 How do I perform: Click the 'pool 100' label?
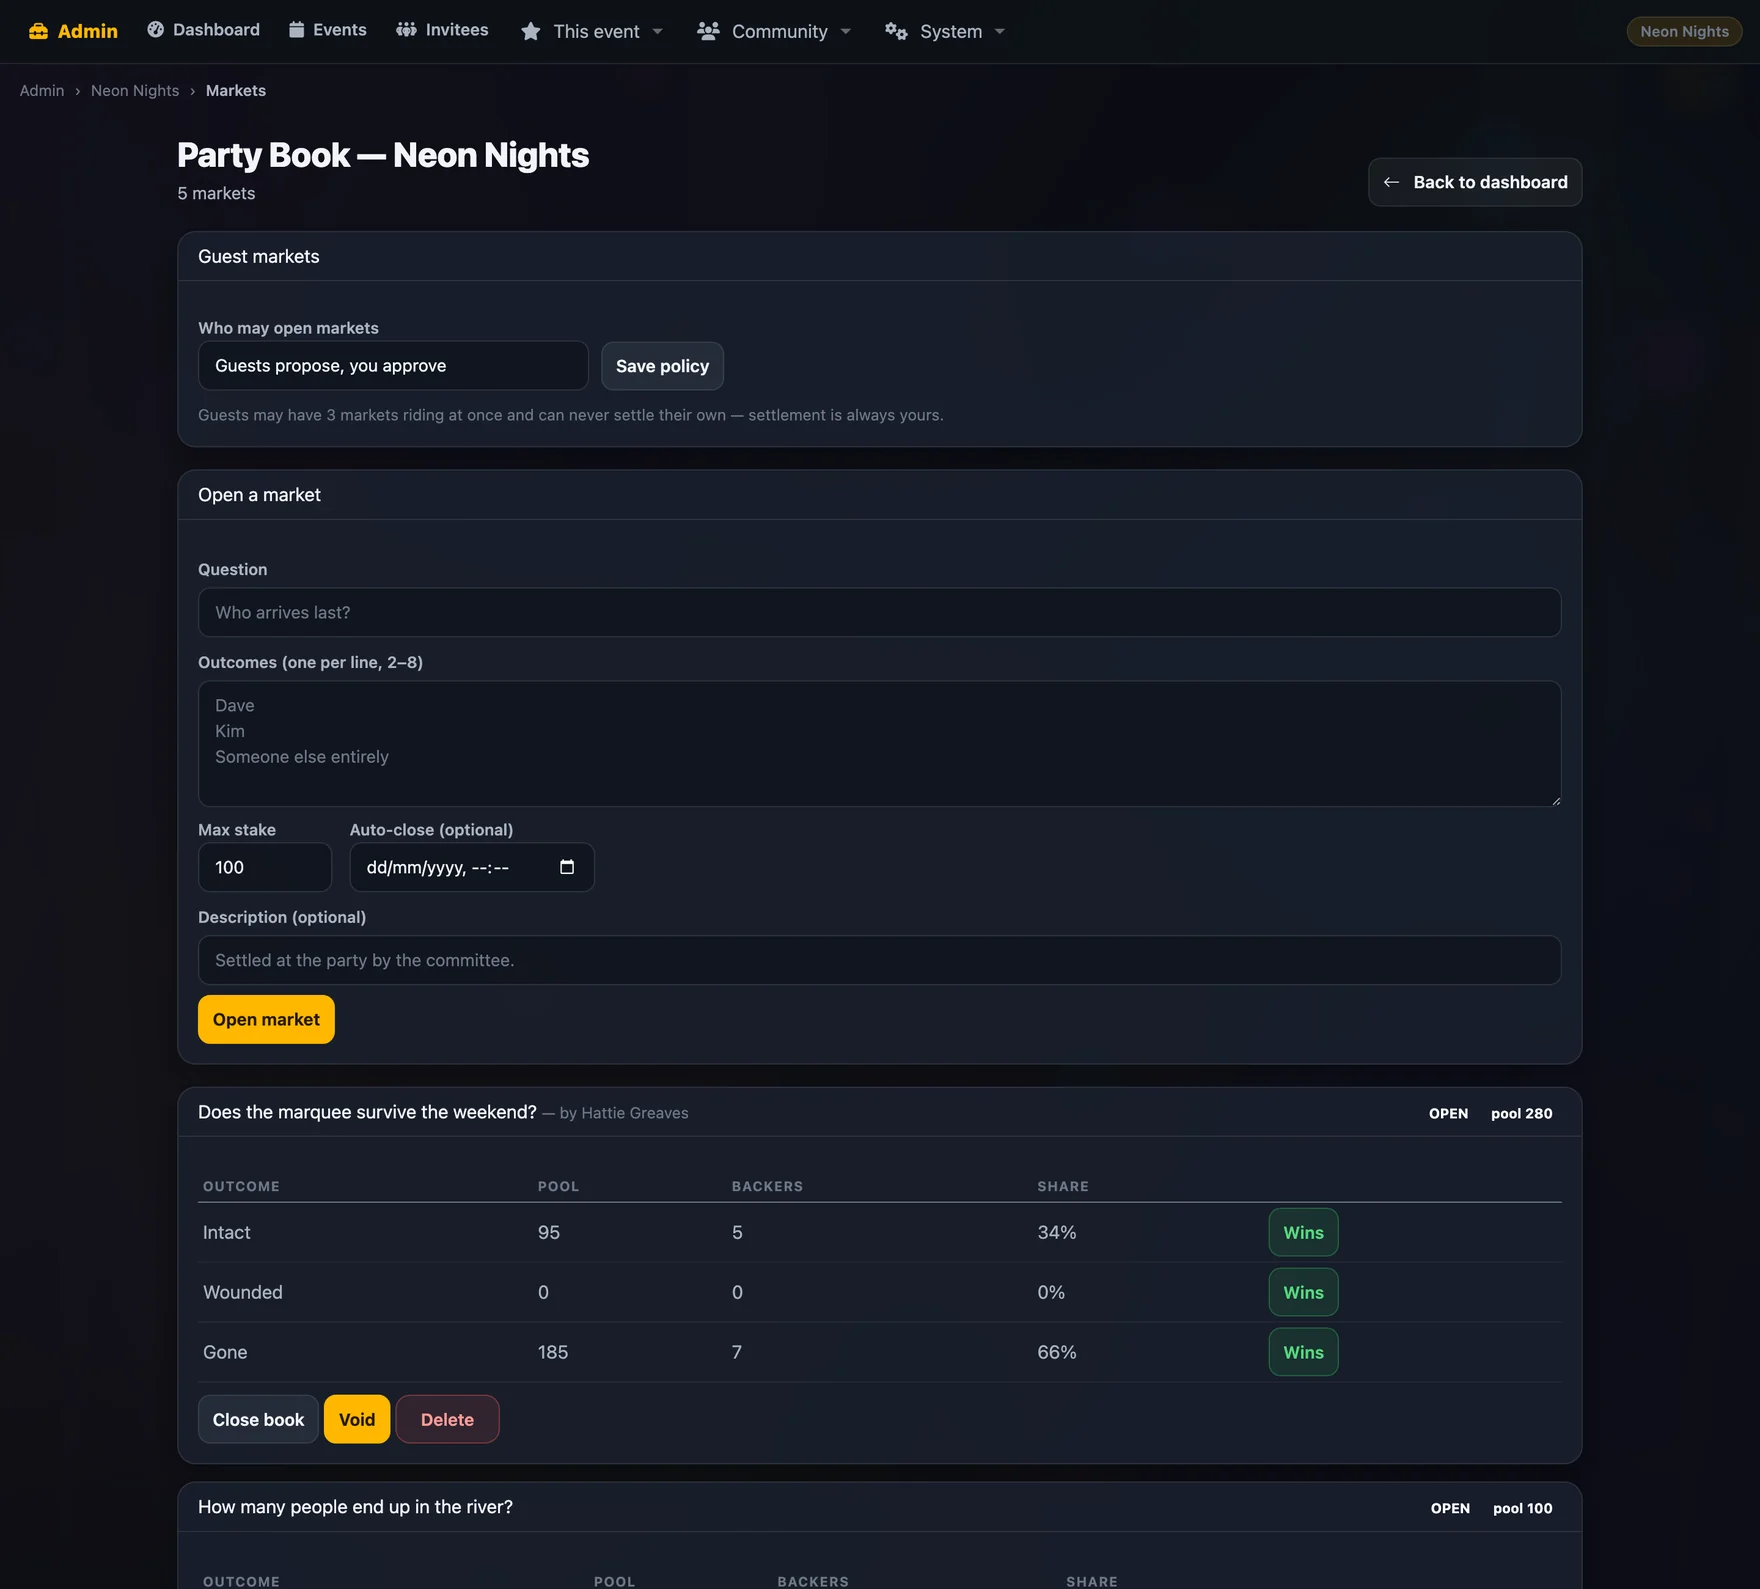pyautogui.click(x=1523, y=1508)
